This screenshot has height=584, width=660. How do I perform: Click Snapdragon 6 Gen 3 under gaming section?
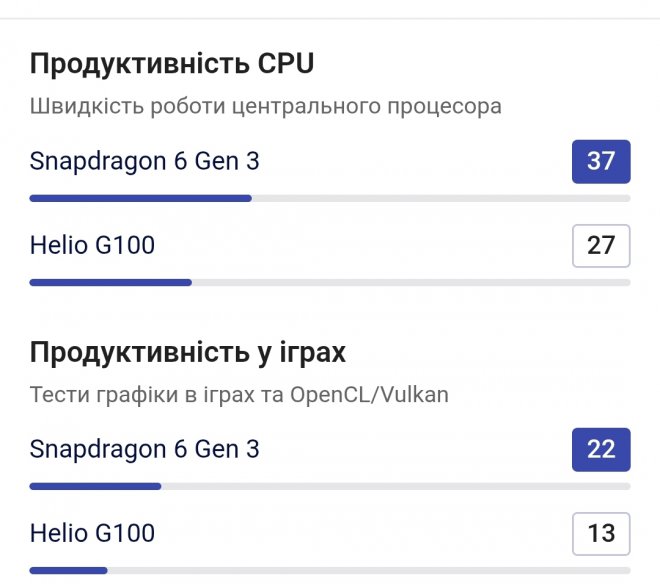[144, 449]
